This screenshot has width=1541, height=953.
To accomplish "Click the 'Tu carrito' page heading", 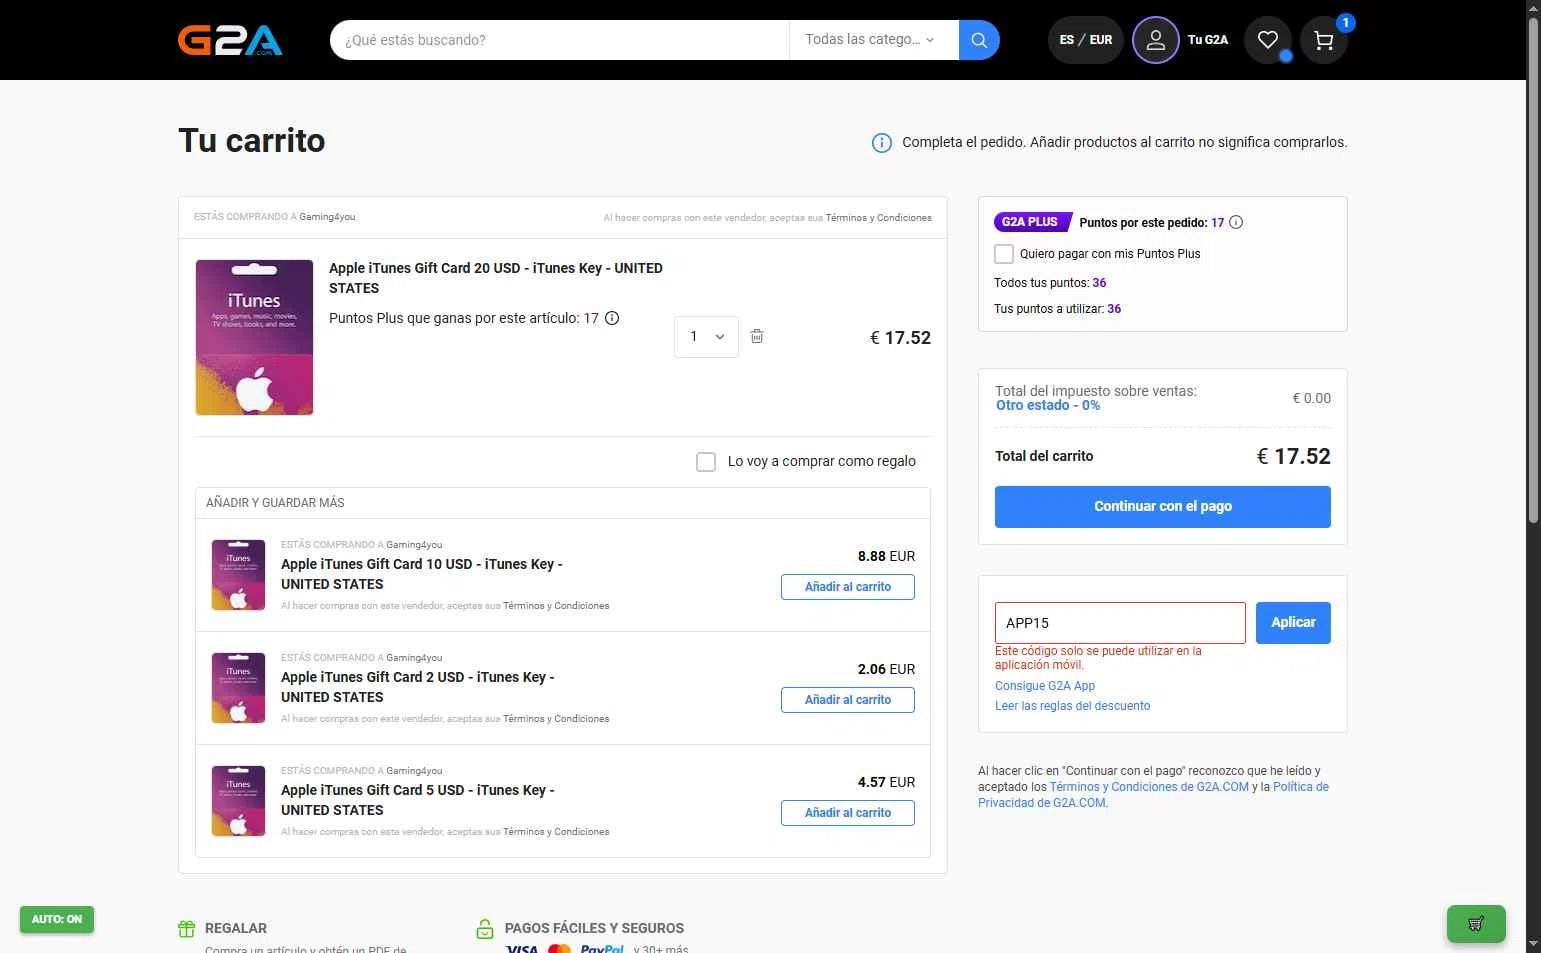I will click(x=252, y=141).
